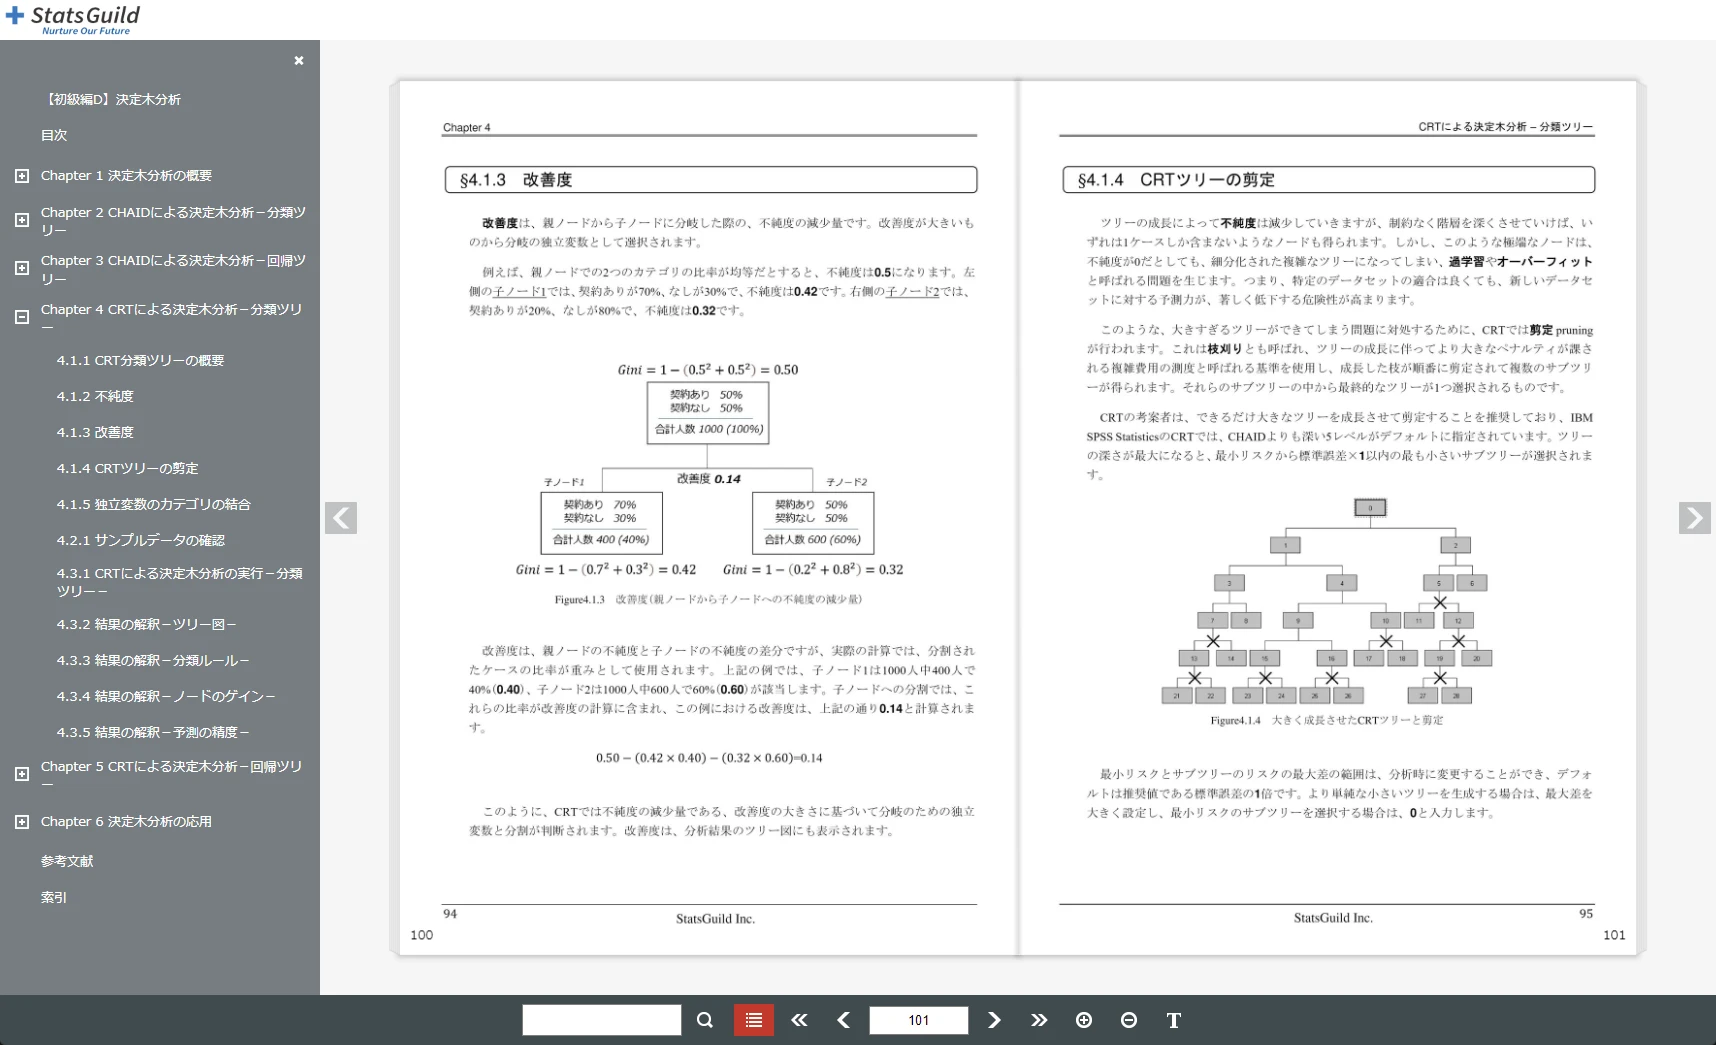The height and width of the screenshot is (1045, 1716).
Task: Click the left page-turn arrow beside the page
Action: click(x=341, y=518)
